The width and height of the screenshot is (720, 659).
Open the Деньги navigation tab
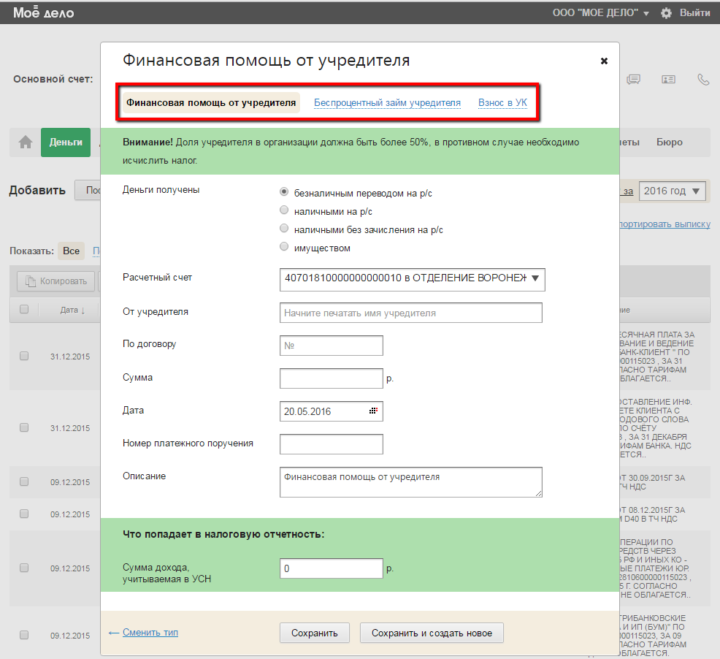click(x=66, y=142)
